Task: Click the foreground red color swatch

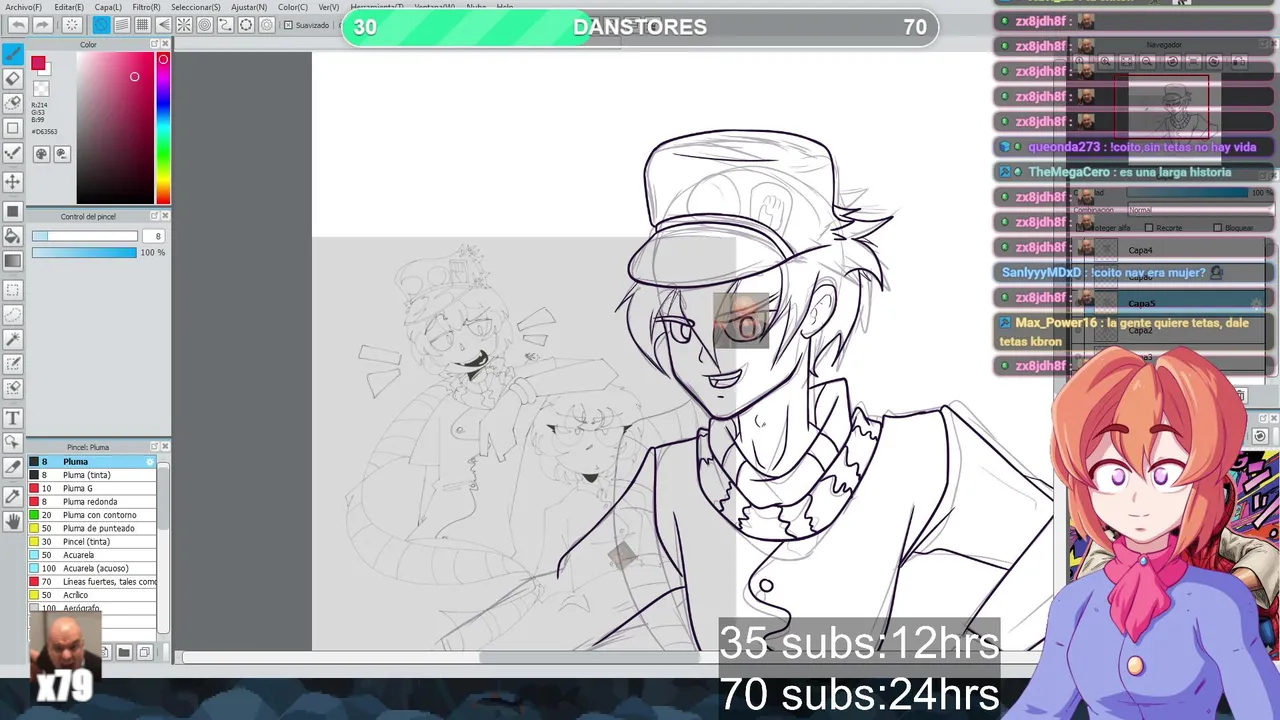Action: coord(38,64)
